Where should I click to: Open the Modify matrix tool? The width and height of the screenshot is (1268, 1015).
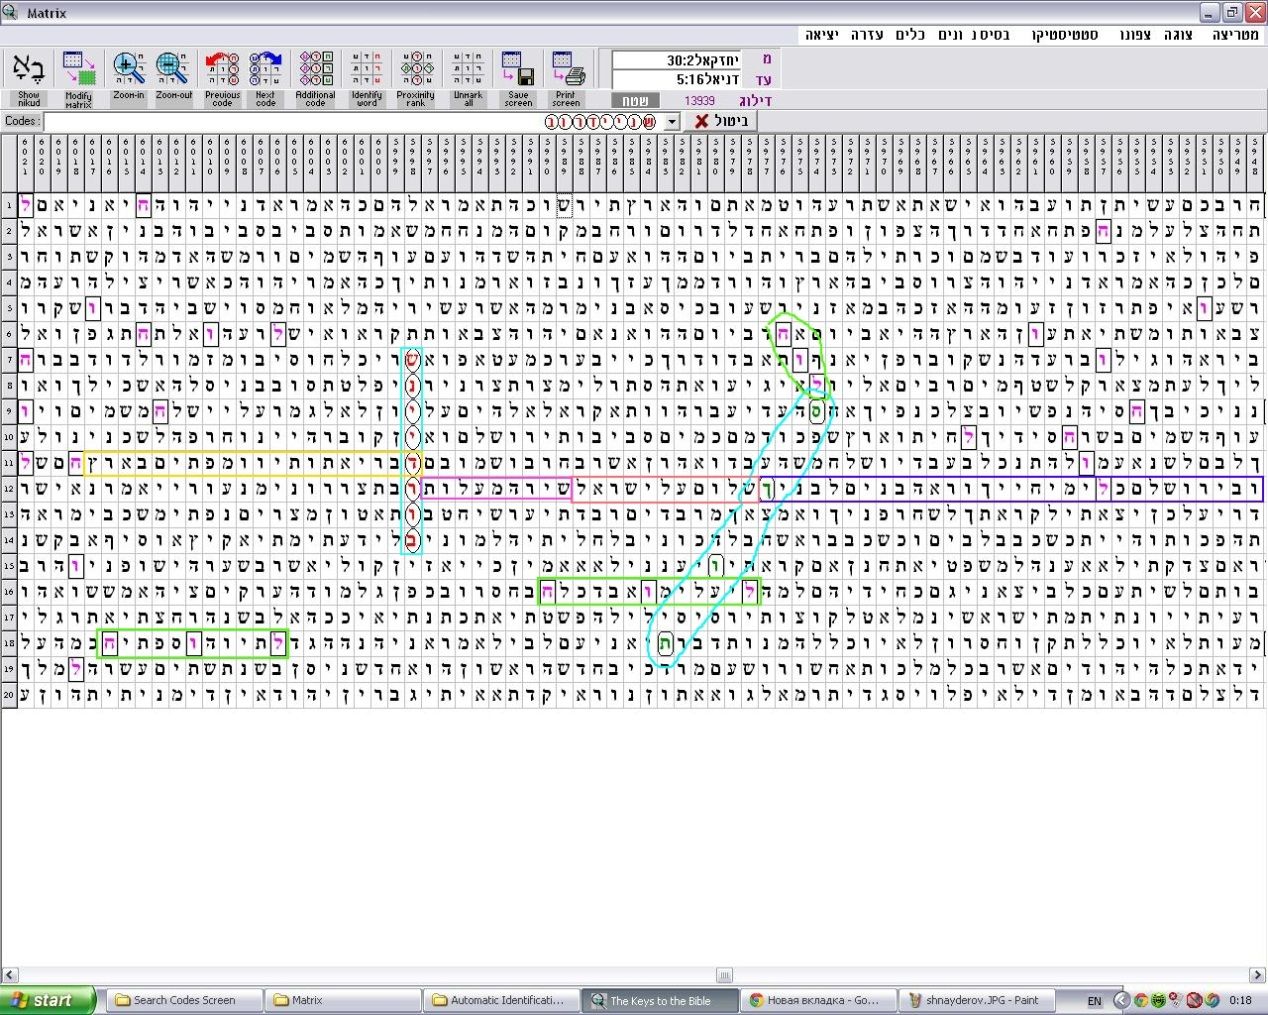point(78,70)
